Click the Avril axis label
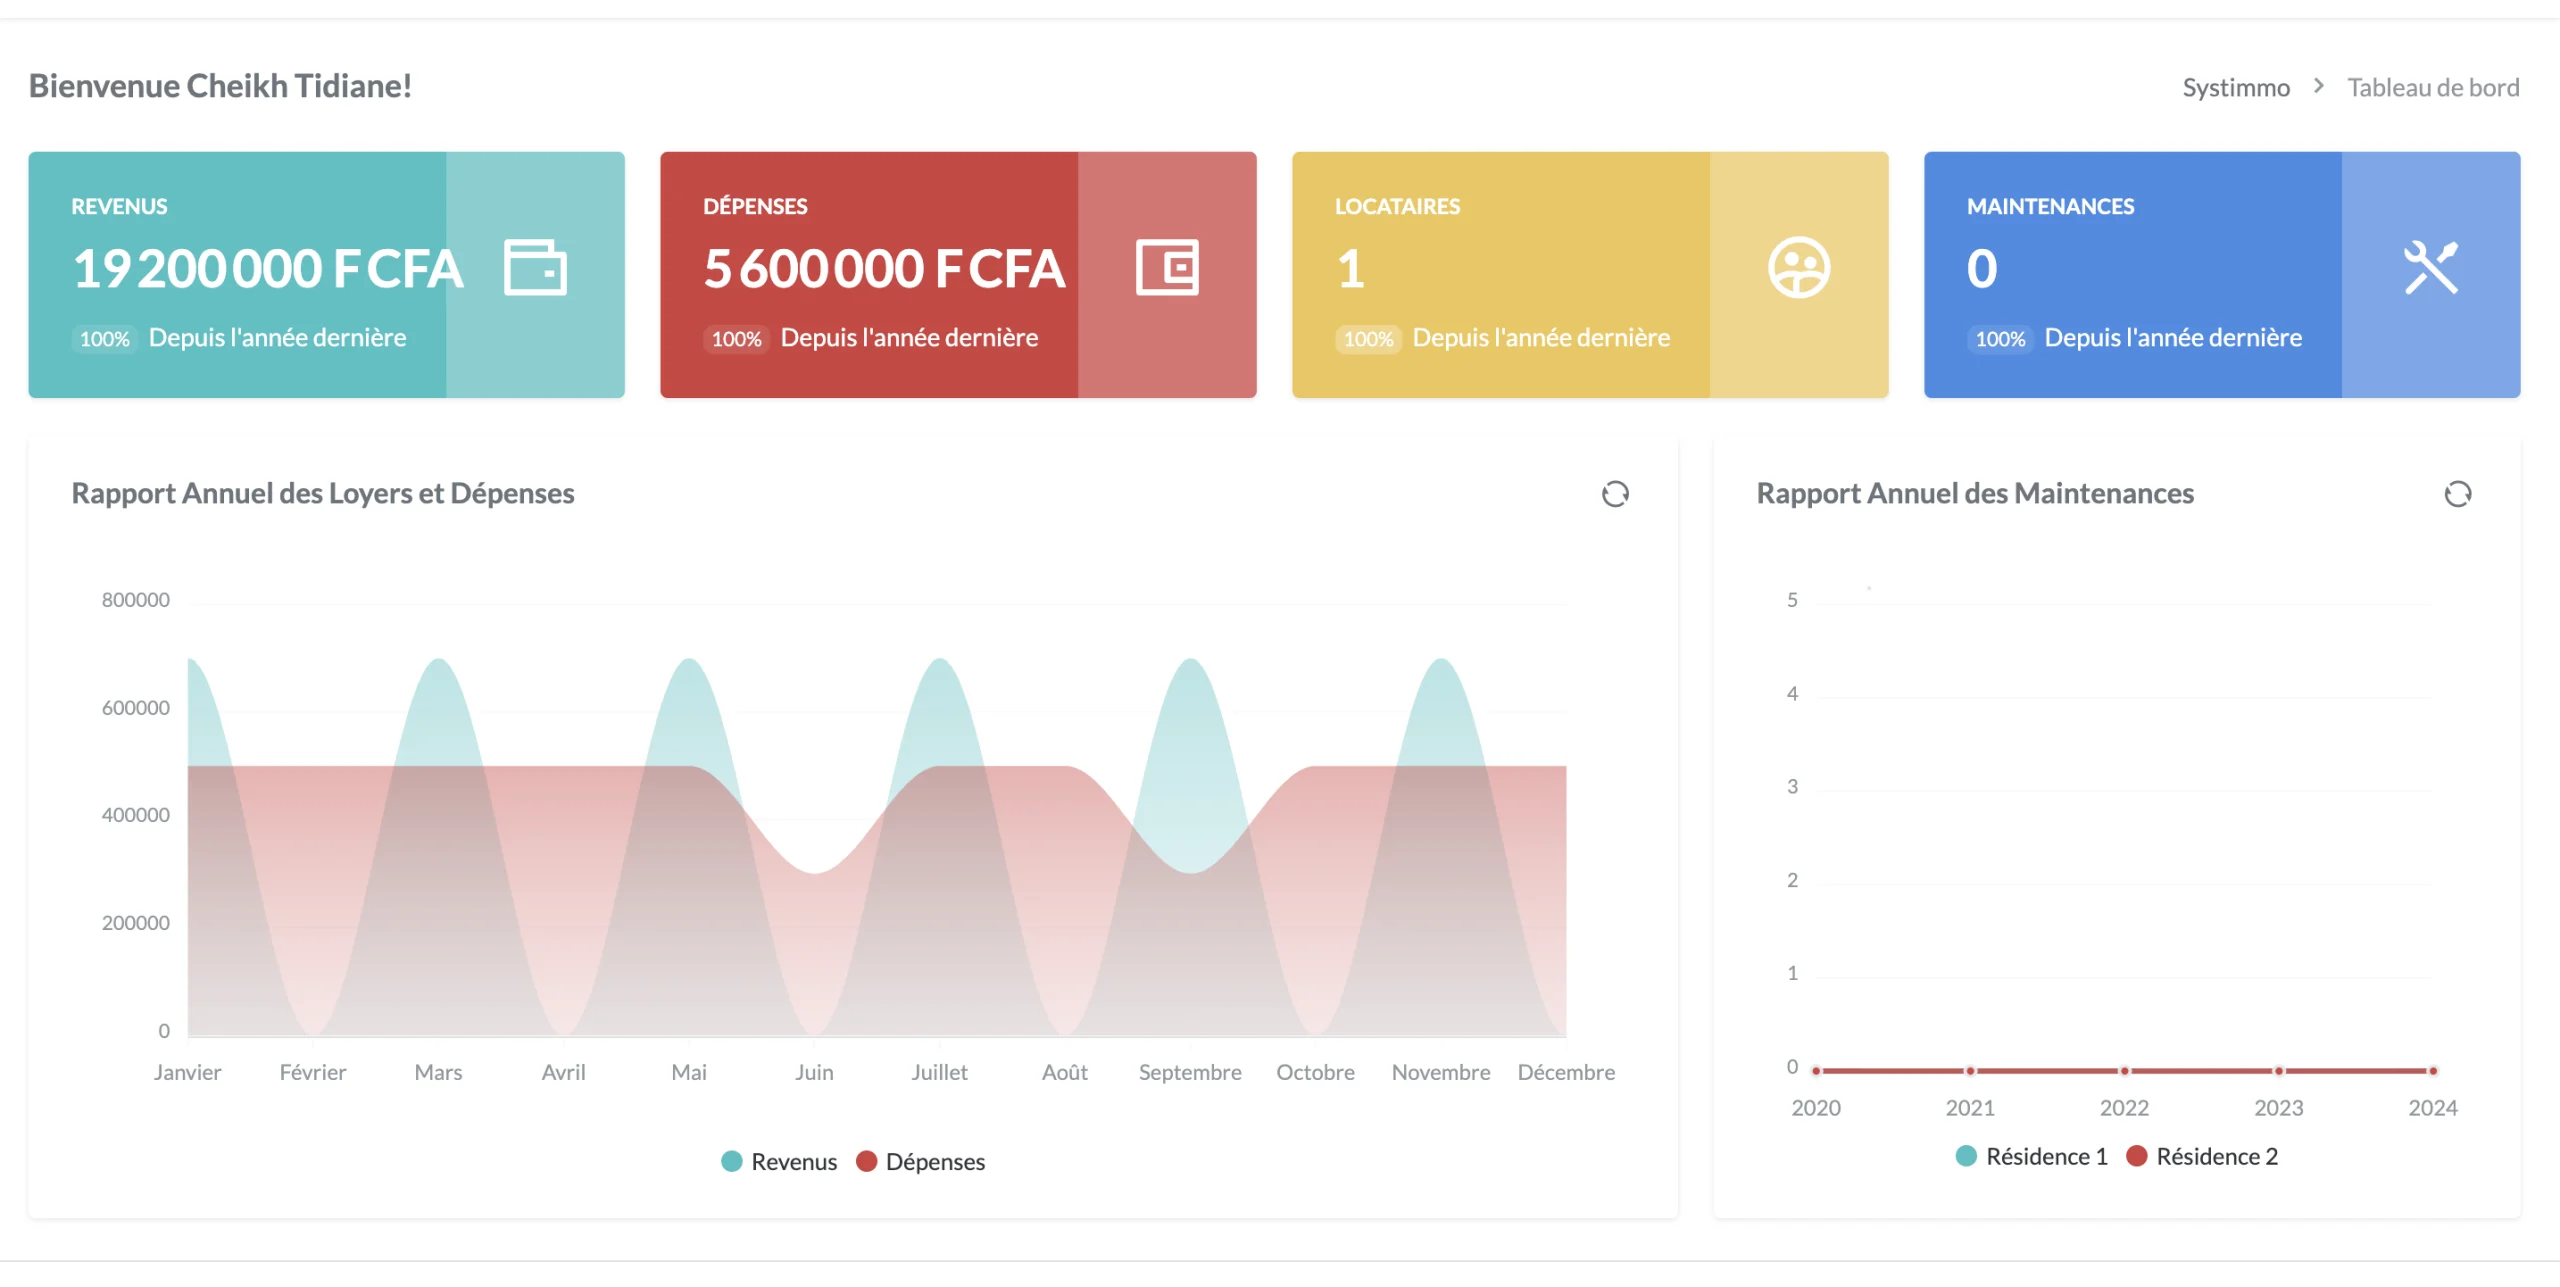The height and width of the screenshot is (1287, 2560). [x=563, y=1072]
